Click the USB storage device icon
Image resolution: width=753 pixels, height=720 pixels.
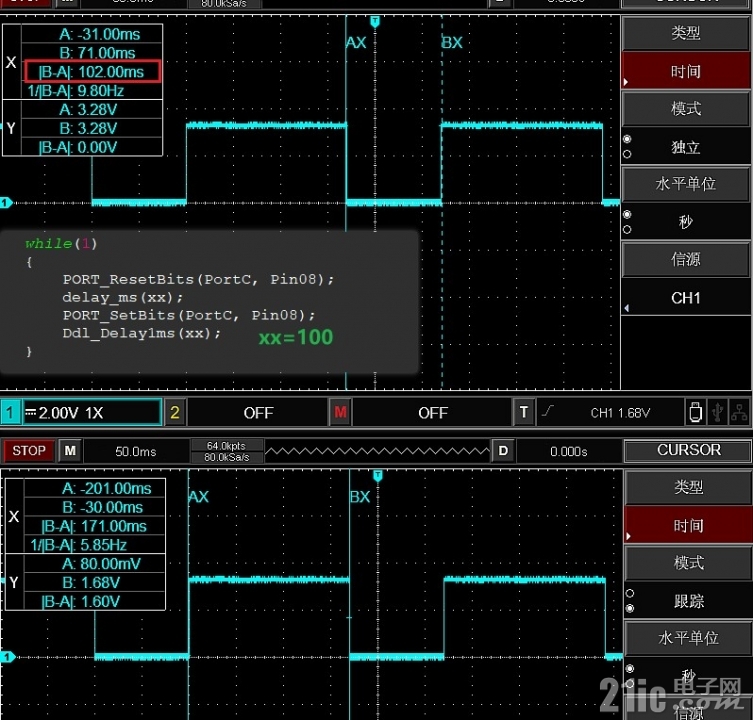coord(695,413)
